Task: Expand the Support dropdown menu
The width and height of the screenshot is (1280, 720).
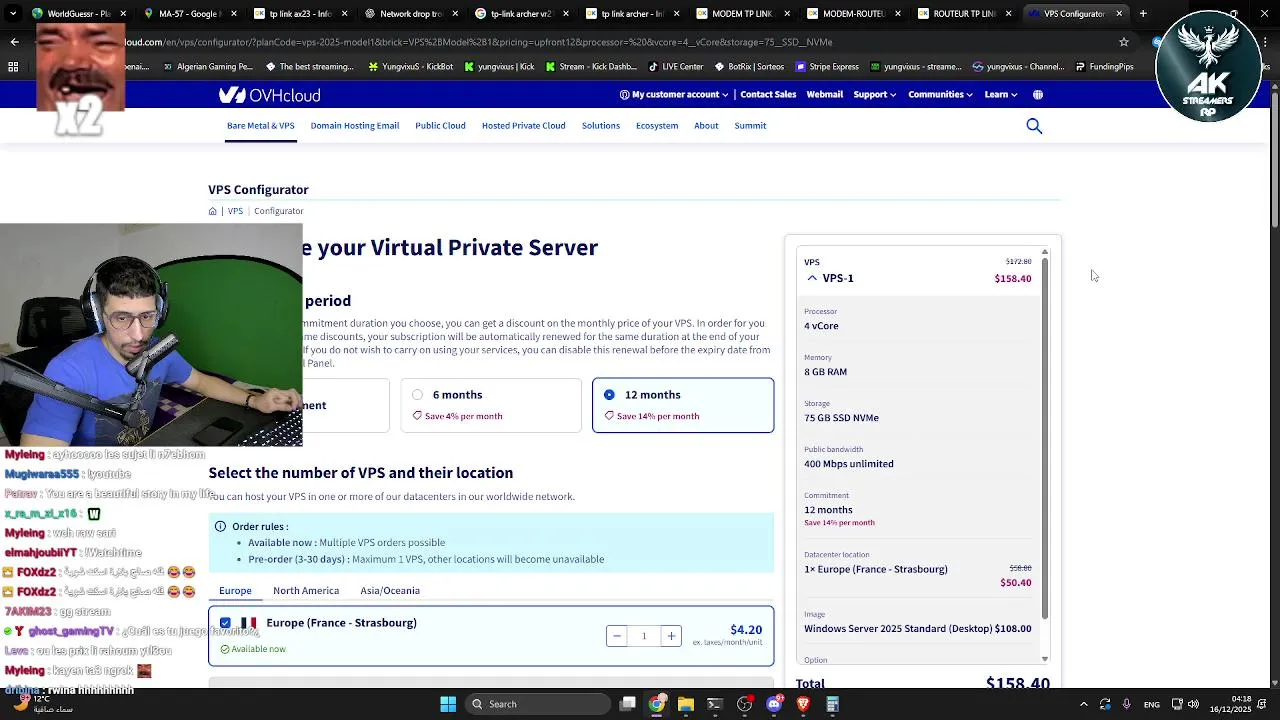Action: click(x=875, y=95)
